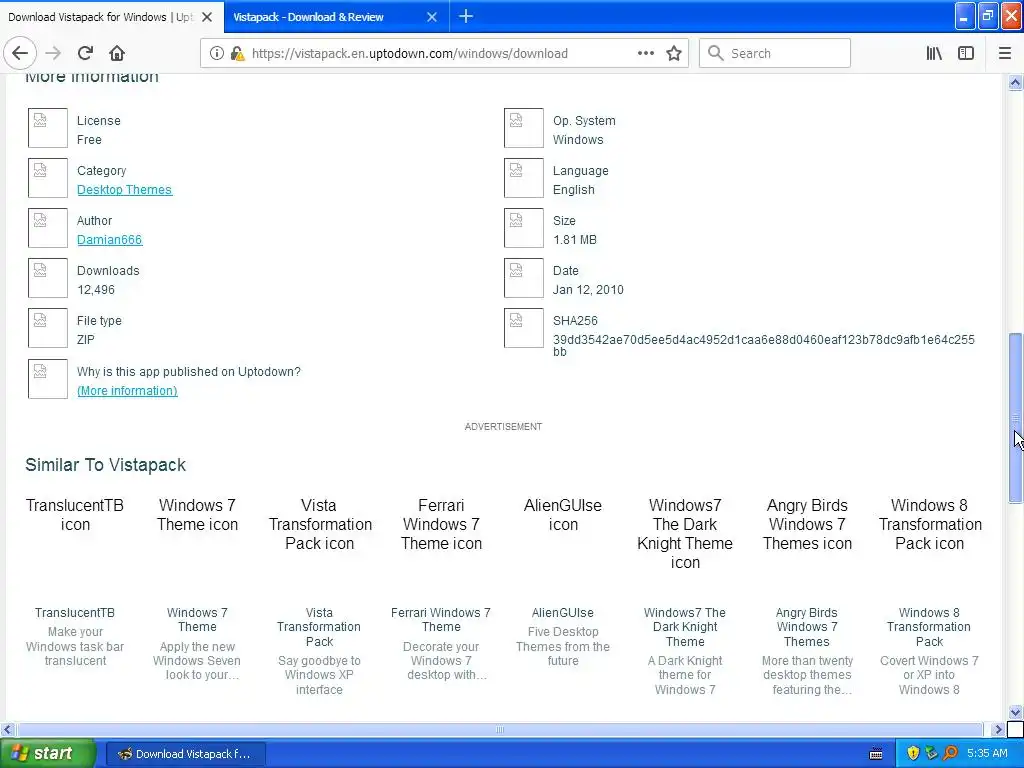Switch to Vistapack - Download & Review tab
1024x768 pixels.
(336, 17)
